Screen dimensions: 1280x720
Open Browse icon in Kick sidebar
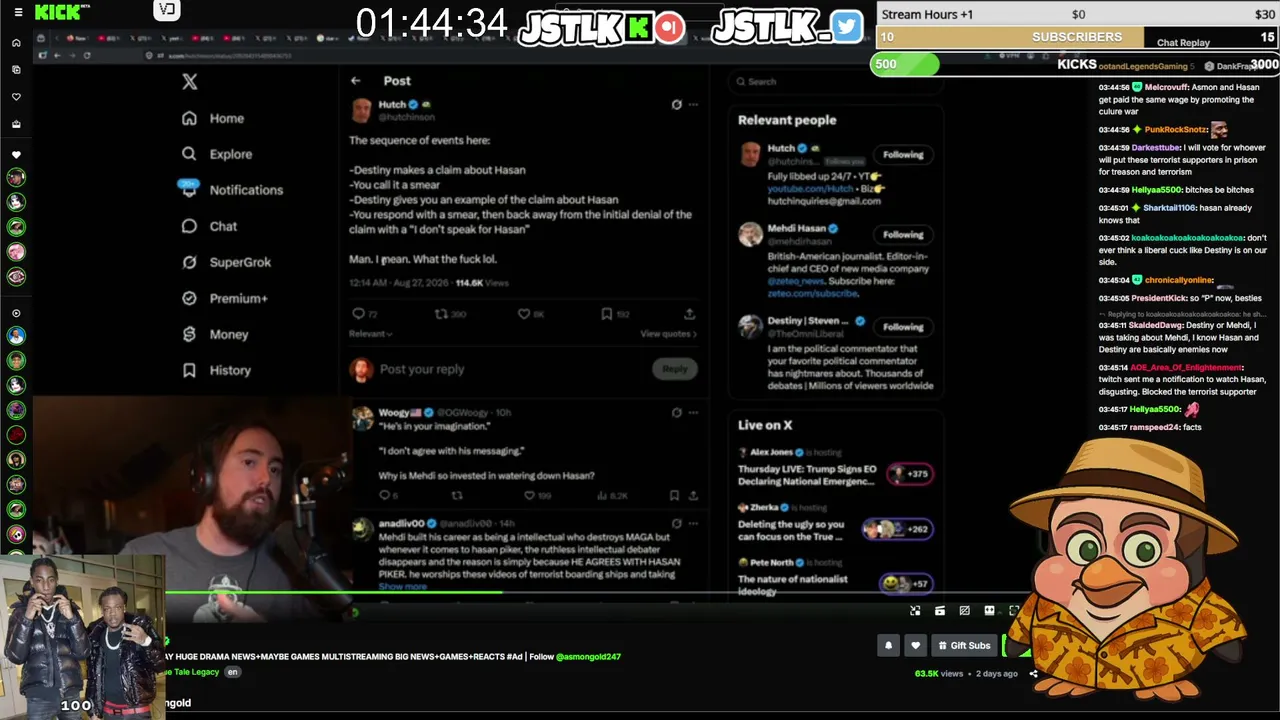(x=16, y=70)
